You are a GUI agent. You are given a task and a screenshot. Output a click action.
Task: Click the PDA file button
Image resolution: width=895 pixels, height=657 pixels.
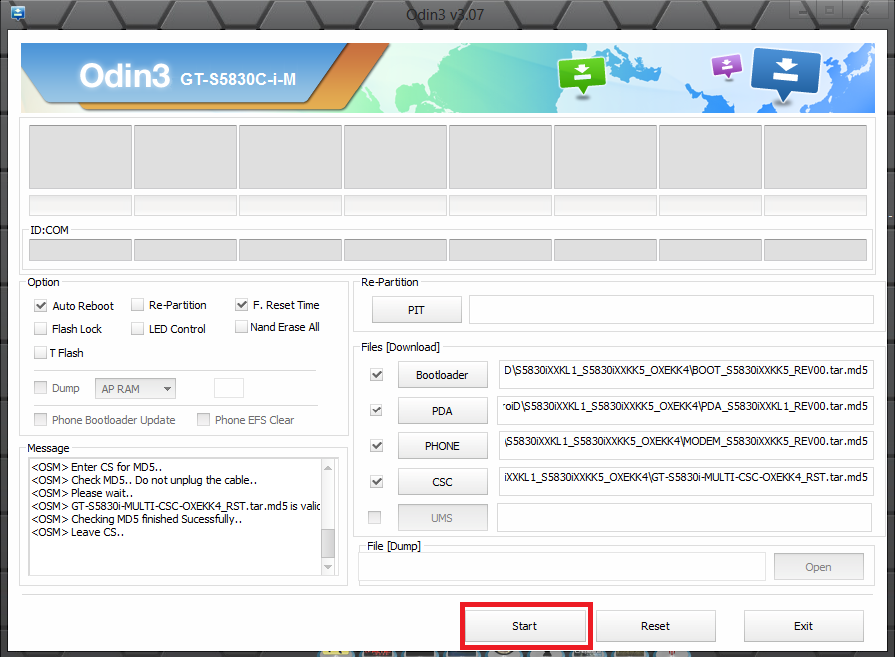click(x=442, y=411)
